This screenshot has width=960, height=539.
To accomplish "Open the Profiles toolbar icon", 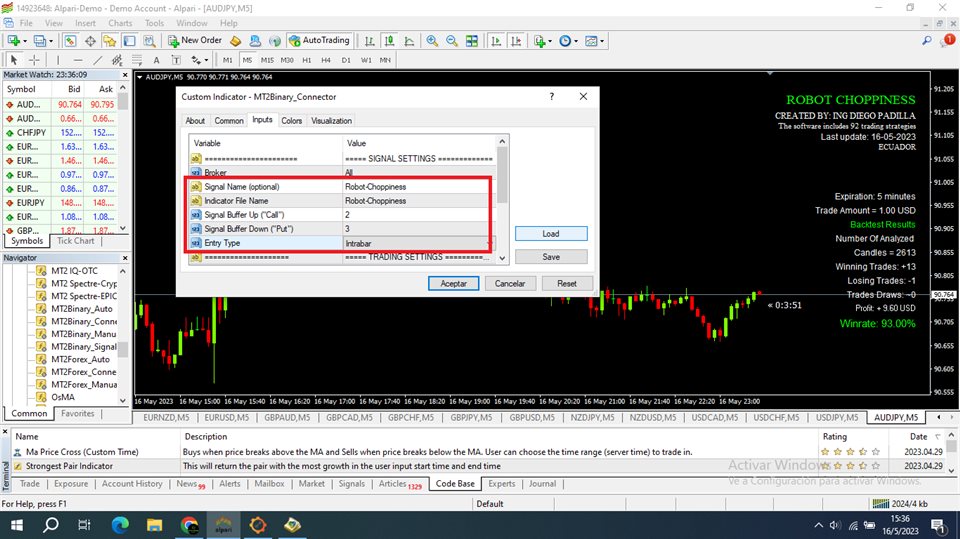I will coord(40,40).
